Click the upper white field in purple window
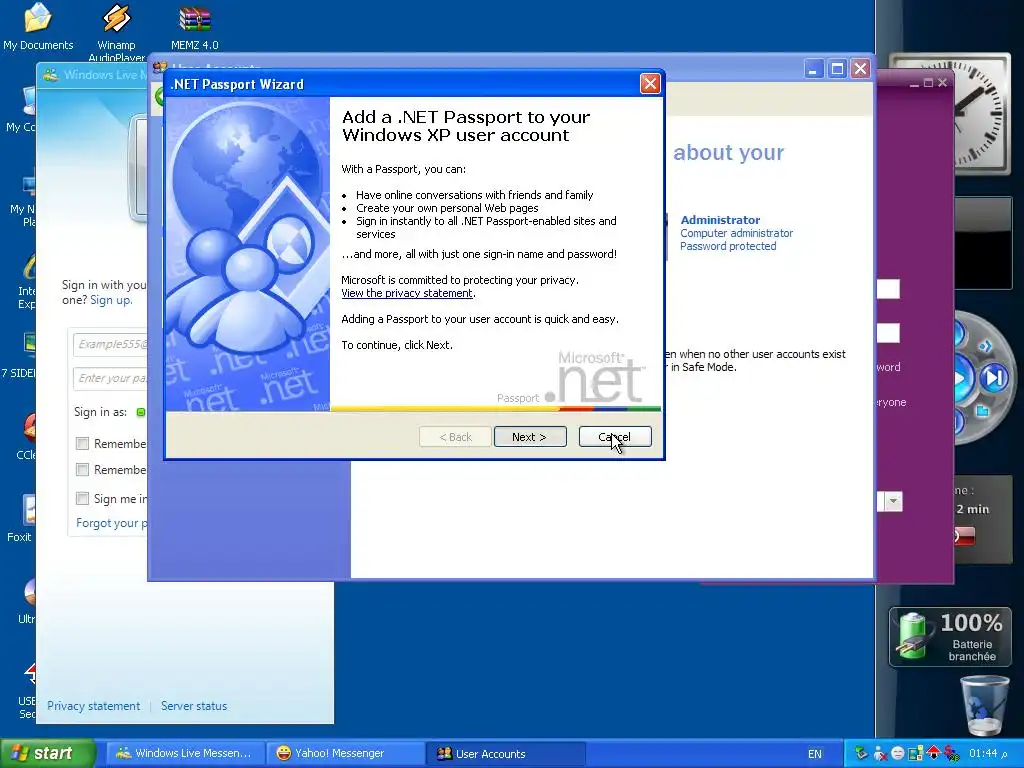The width and height of the screenshot is (1024, 768). click(888, 289)
